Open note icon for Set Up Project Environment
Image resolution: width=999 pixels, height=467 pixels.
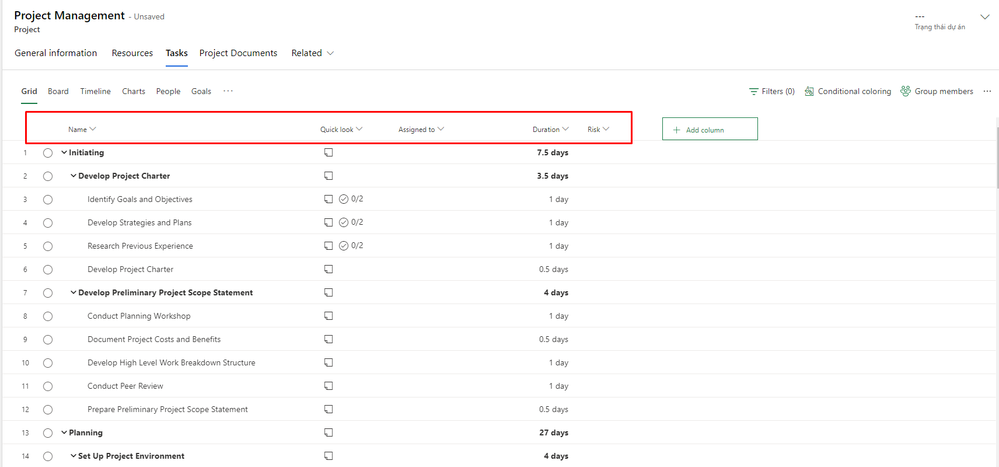coord(328,456)
